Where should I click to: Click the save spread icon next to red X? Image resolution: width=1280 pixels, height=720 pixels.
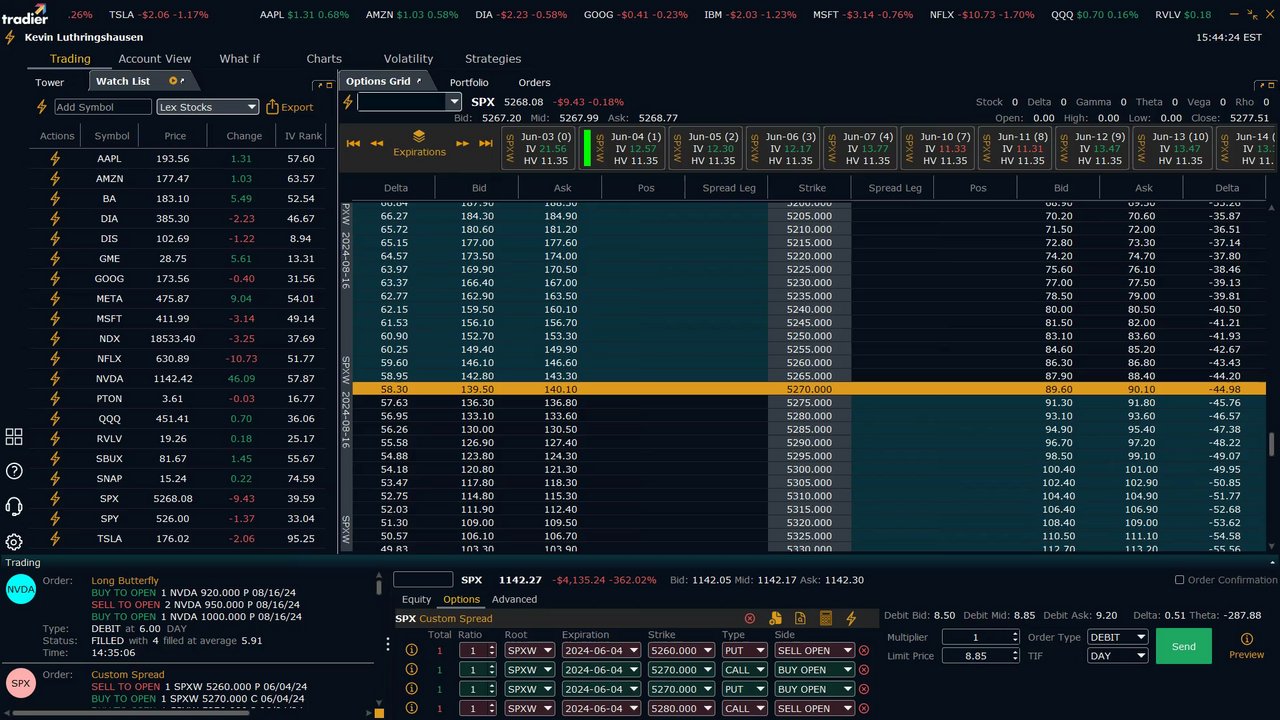click(x=775, y=619)
